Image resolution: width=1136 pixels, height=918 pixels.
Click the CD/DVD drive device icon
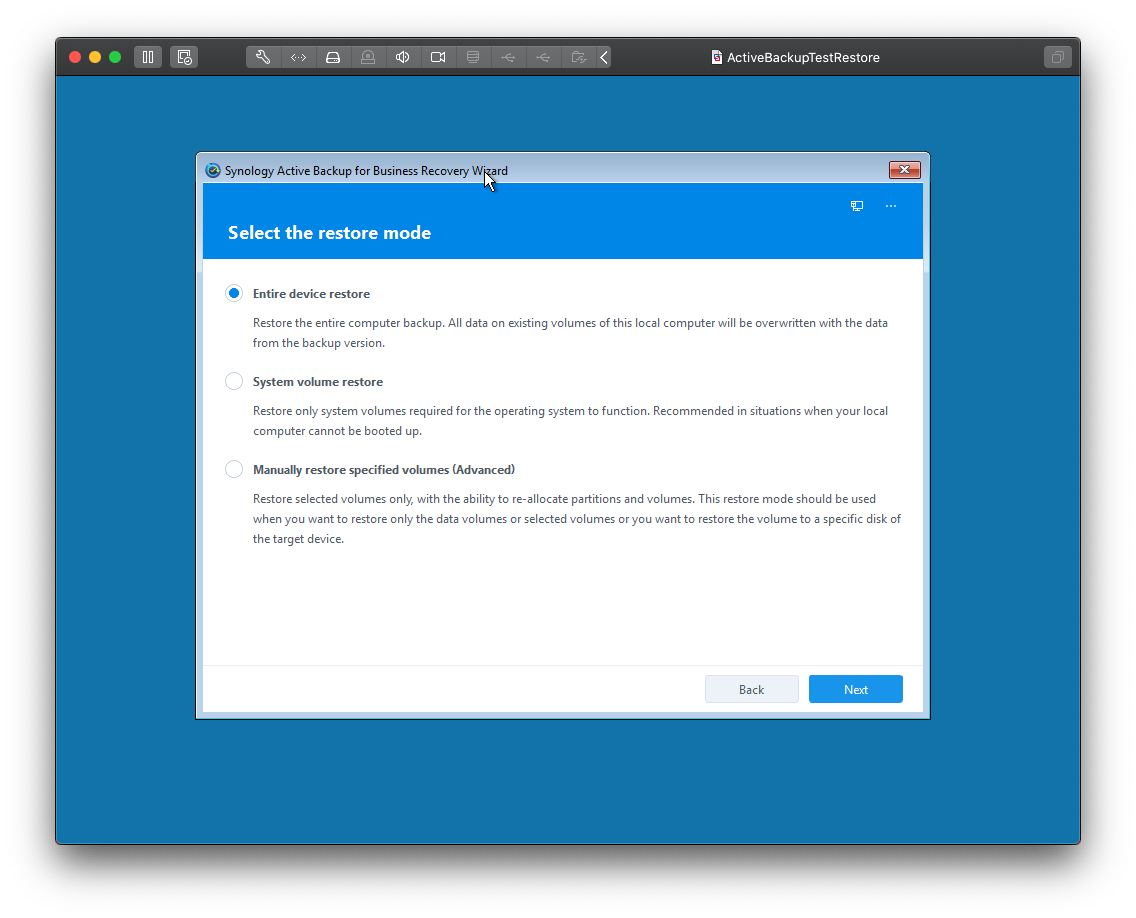coord(368,57)
